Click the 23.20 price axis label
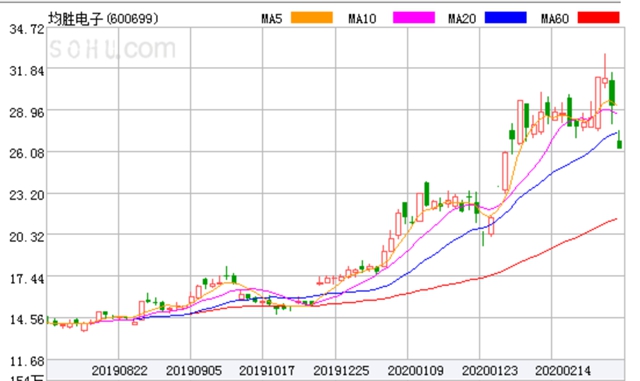This screenshot has height=381, width=640. tap(27, 195)
